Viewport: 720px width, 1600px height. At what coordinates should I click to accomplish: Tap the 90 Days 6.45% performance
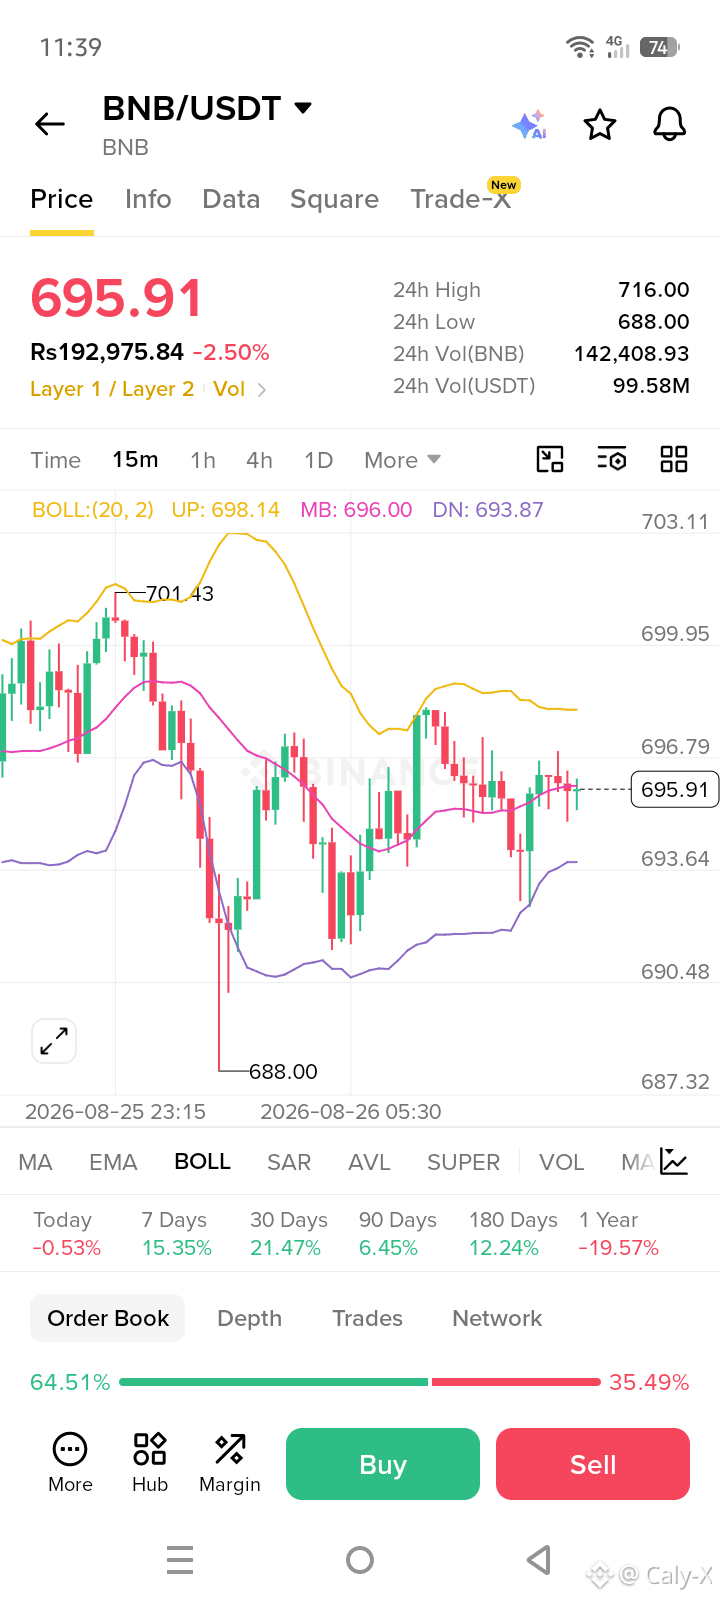click(x=397, y=1233)
